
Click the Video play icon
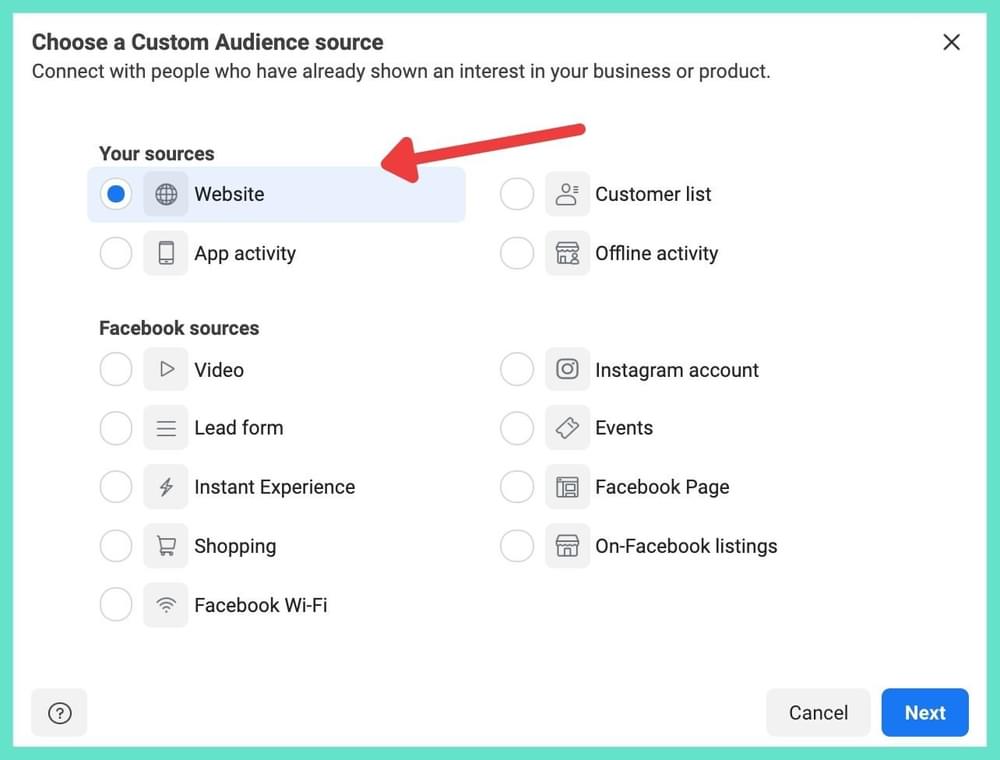point(166,369)
